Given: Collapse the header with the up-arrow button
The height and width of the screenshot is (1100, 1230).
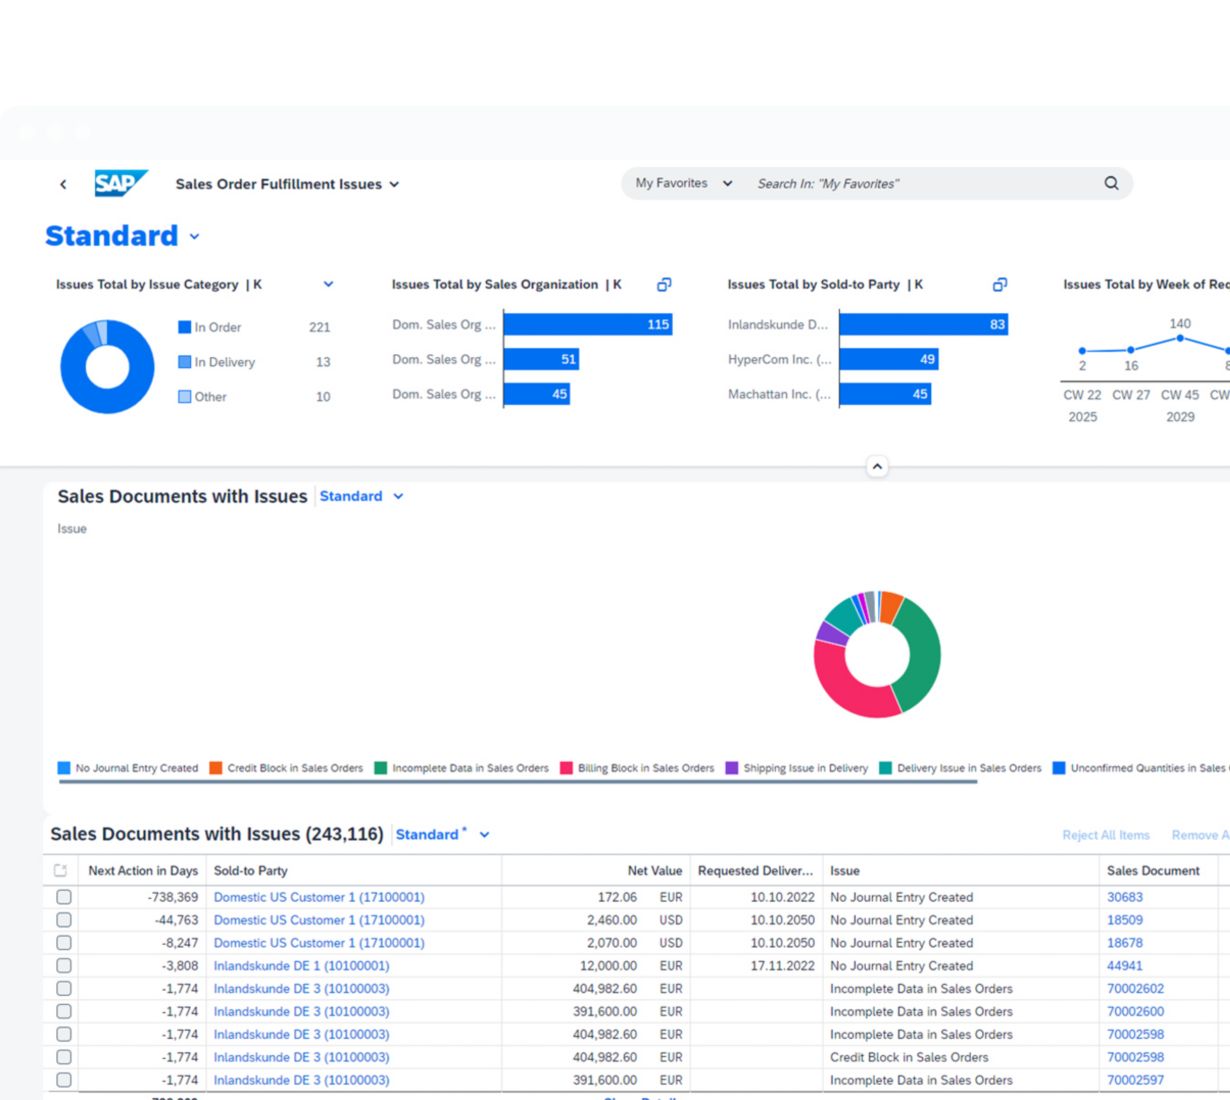Looking at the screenshot, I should (877, 467).
